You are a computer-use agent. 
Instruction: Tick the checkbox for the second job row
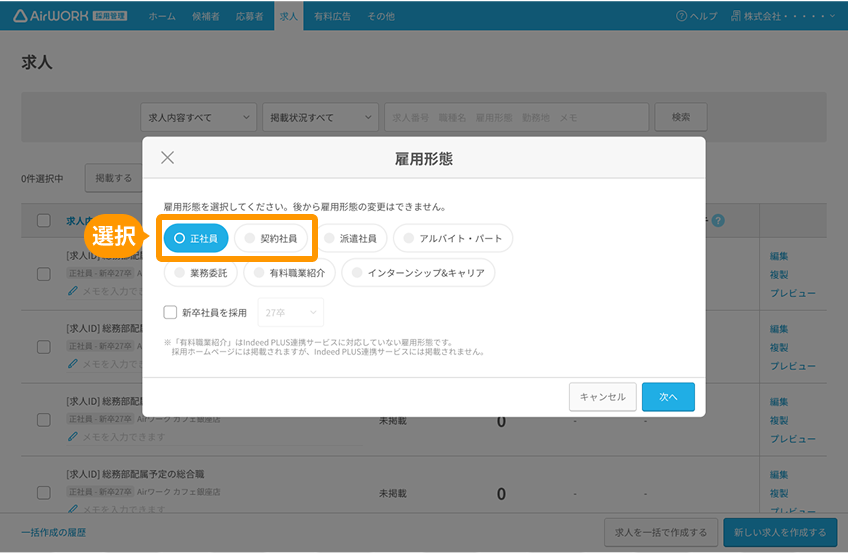[x=44, y=347]
